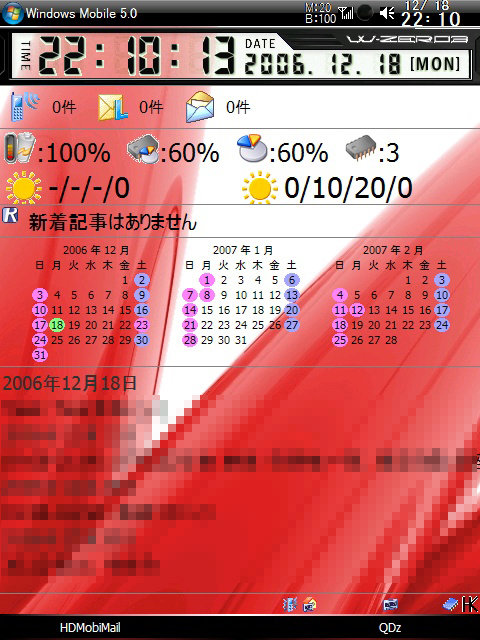Tap the W-ZERO3 logo on clock banner
The width and height of the screenshot is (480, 640).
[x=407, y=39]
